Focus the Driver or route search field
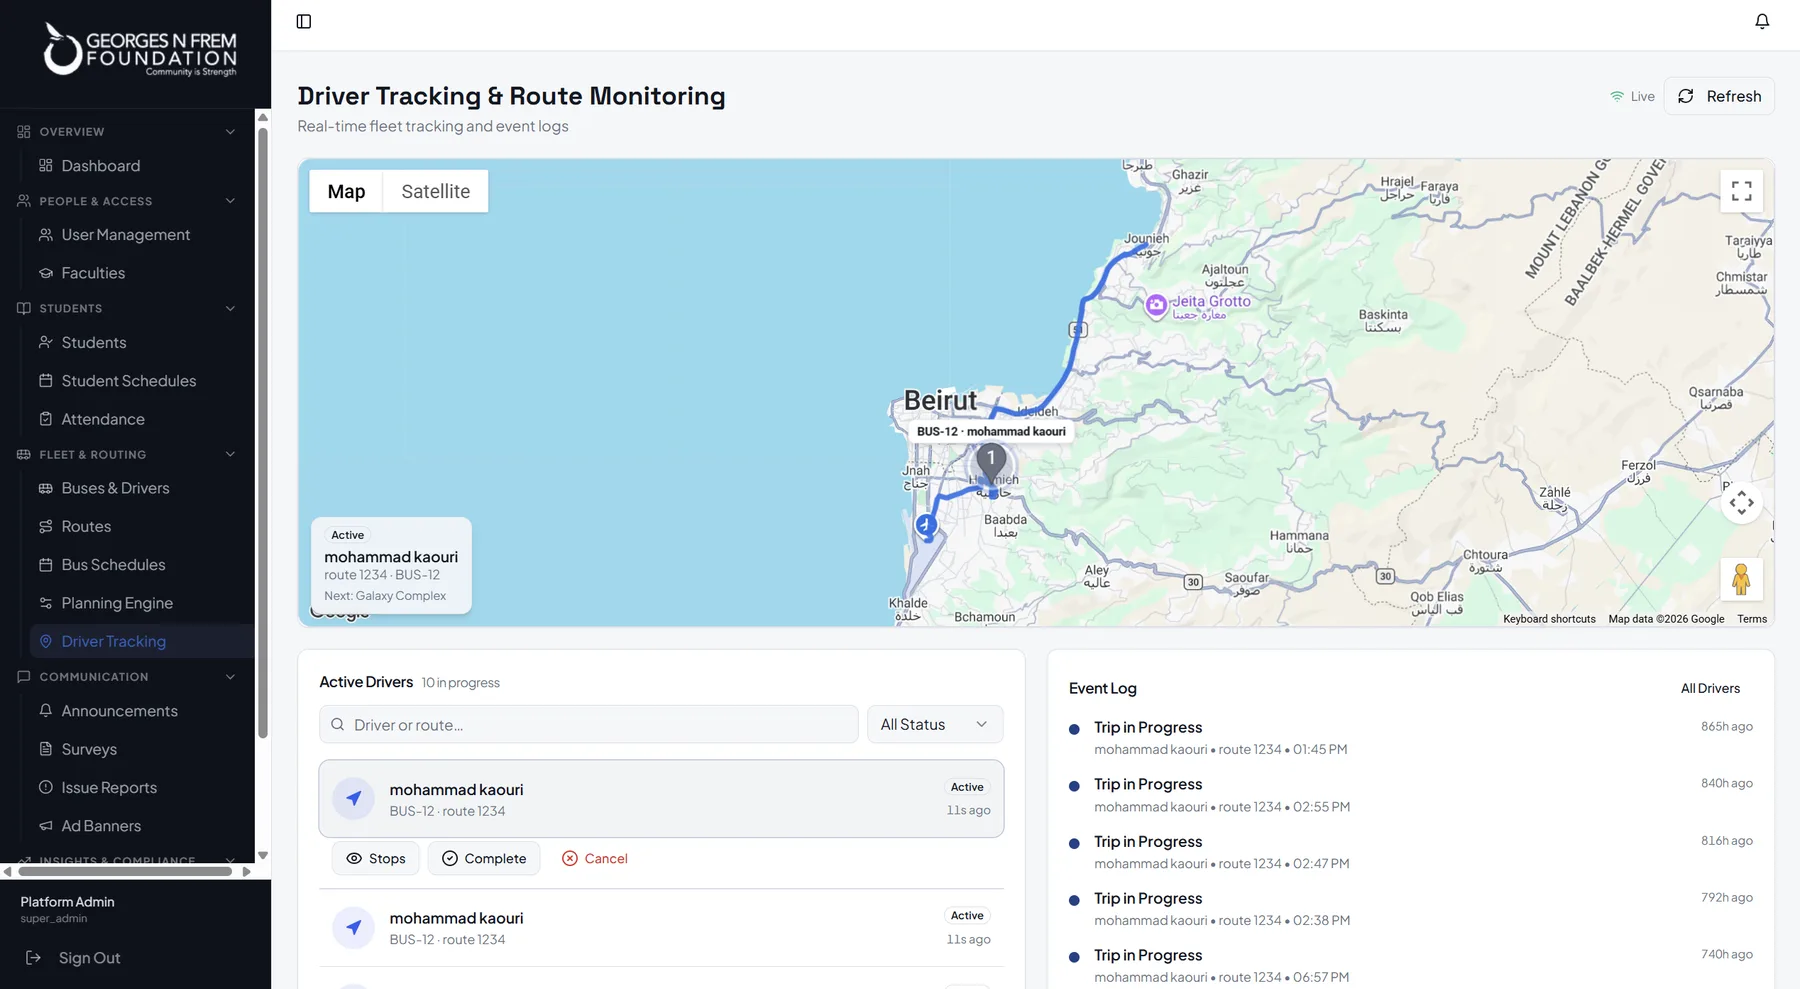 point(589,725)
